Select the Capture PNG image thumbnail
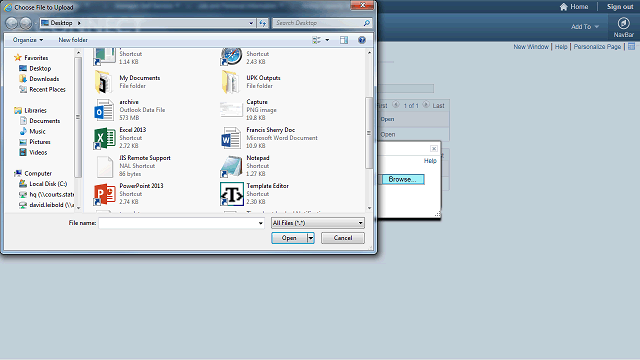 [231, 109]
